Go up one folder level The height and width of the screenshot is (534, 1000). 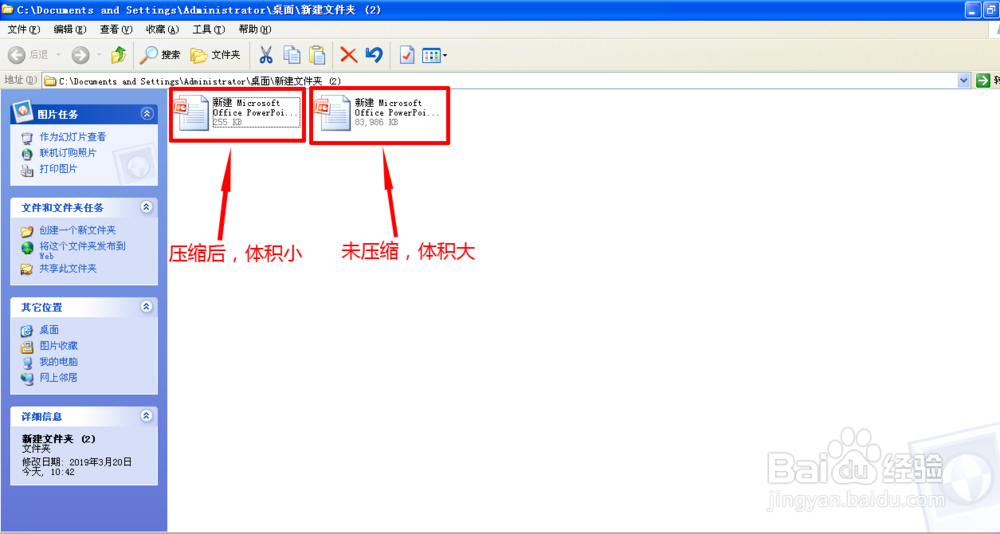click(118, 55)
